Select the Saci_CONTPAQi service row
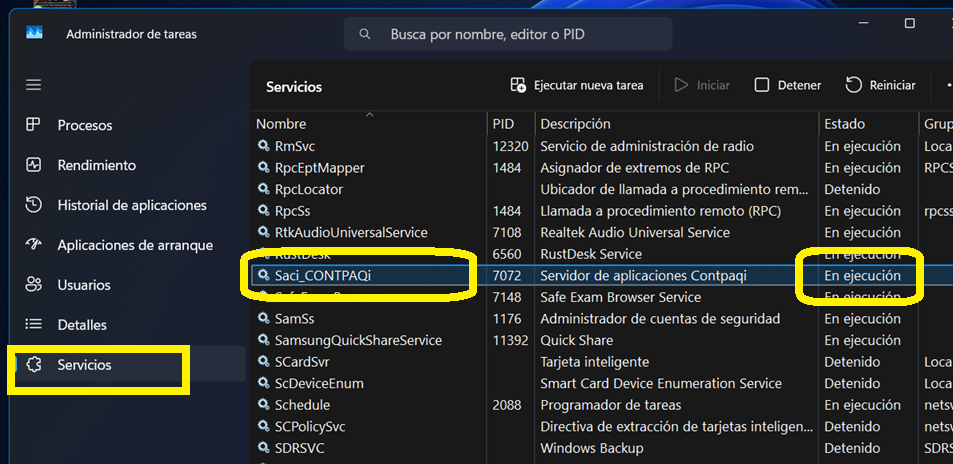 (323, 275)
